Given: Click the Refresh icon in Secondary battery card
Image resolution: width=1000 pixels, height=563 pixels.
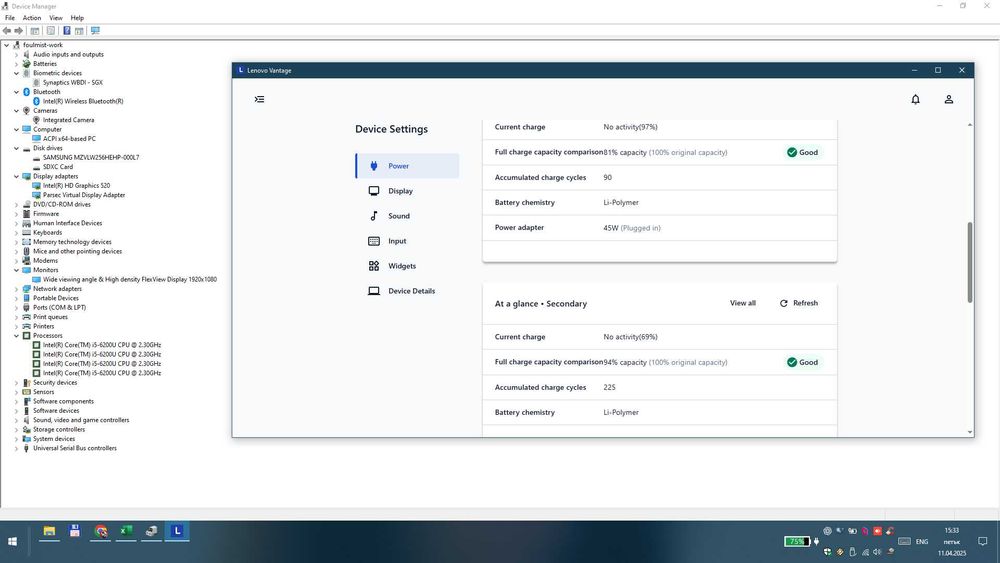Looking at the screenshot, I should [783, 303].
